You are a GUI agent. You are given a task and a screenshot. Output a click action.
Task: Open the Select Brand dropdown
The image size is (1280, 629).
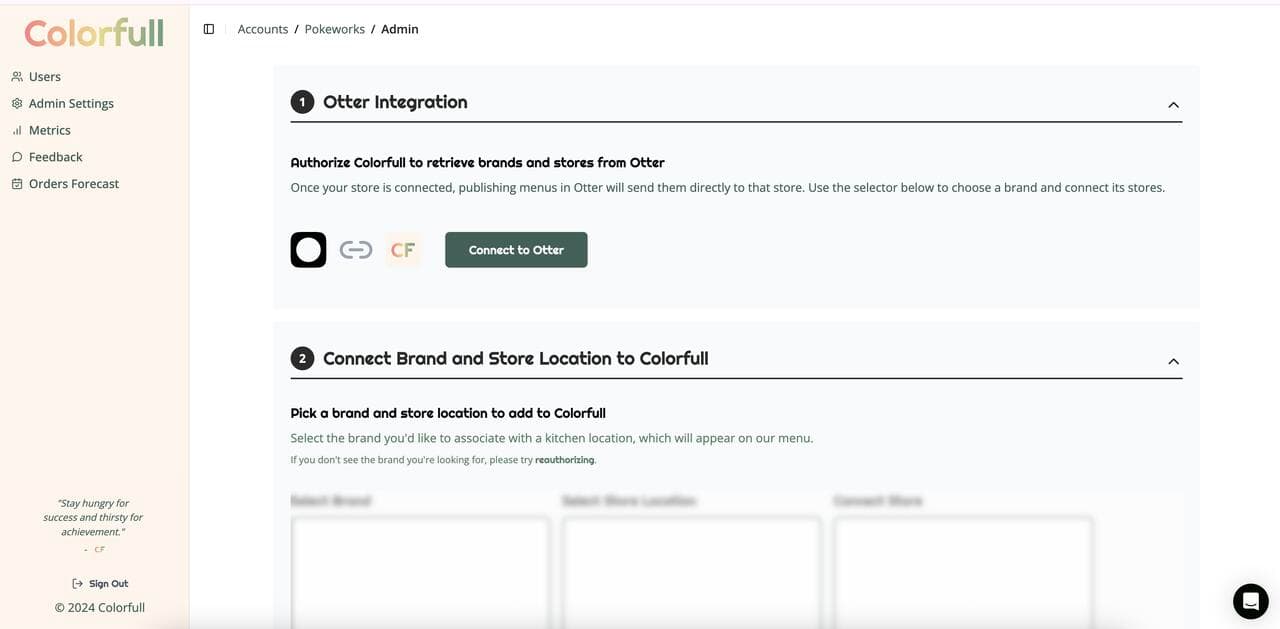click(x=419, y=570)
